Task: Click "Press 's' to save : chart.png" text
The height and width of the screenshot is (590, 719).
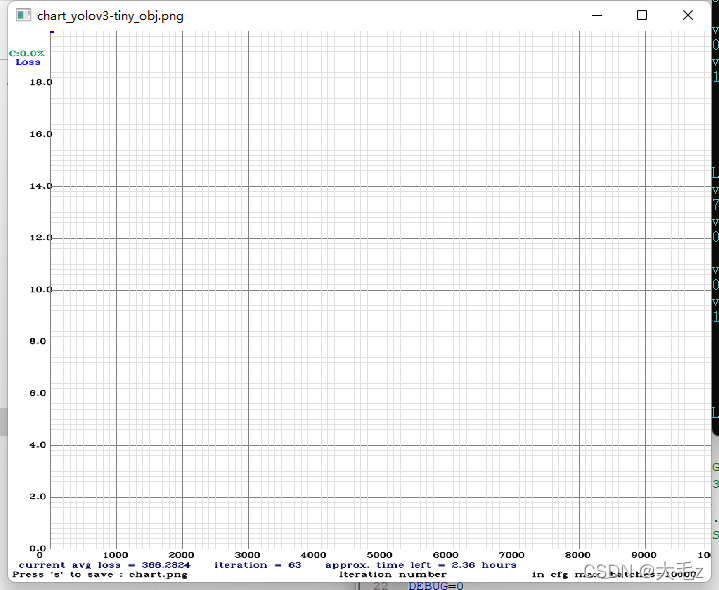Action: (100, 574)
